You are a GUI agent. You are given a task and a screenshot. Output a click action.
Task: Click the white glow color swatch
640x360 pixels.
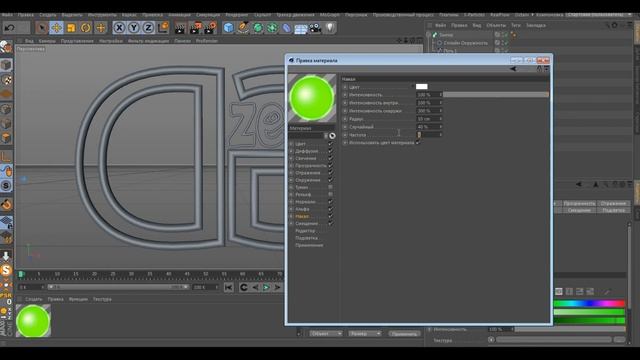point(422,87)
